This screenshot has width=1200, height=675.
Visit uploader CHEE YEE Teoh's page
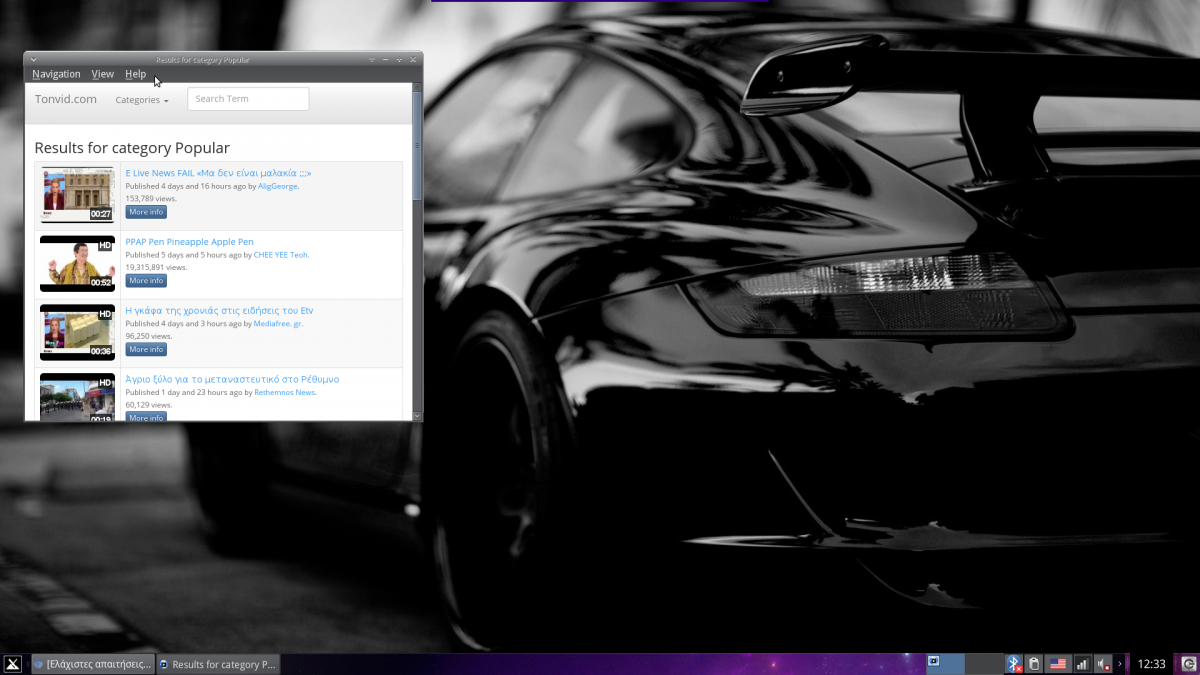tap(281, 255)
